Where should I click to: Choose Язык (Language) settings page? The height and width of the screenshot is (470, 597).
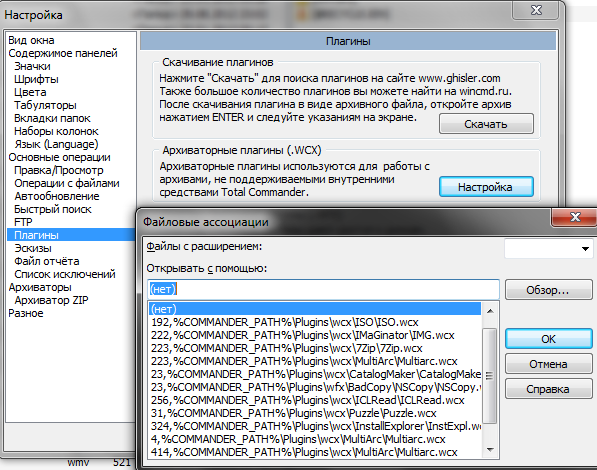[56, 144]
